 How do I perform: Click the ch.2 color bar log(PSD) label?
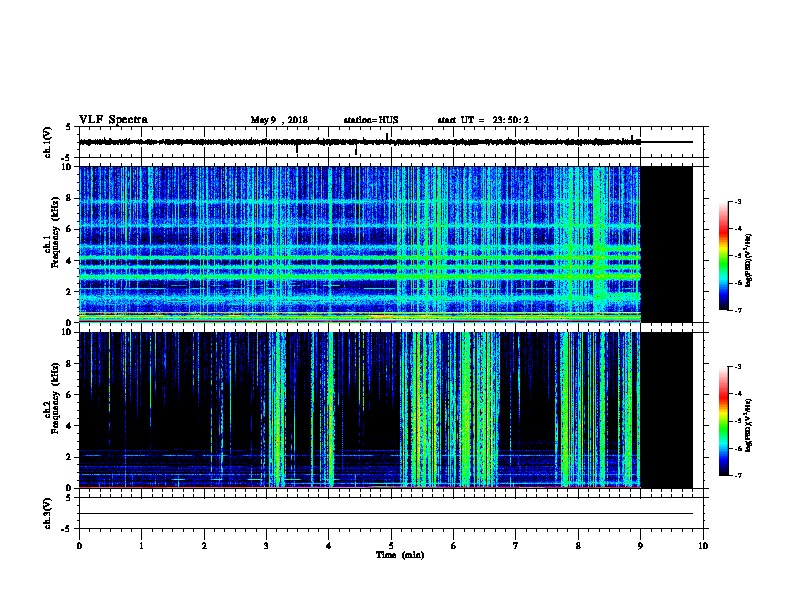tap(748, 425)
